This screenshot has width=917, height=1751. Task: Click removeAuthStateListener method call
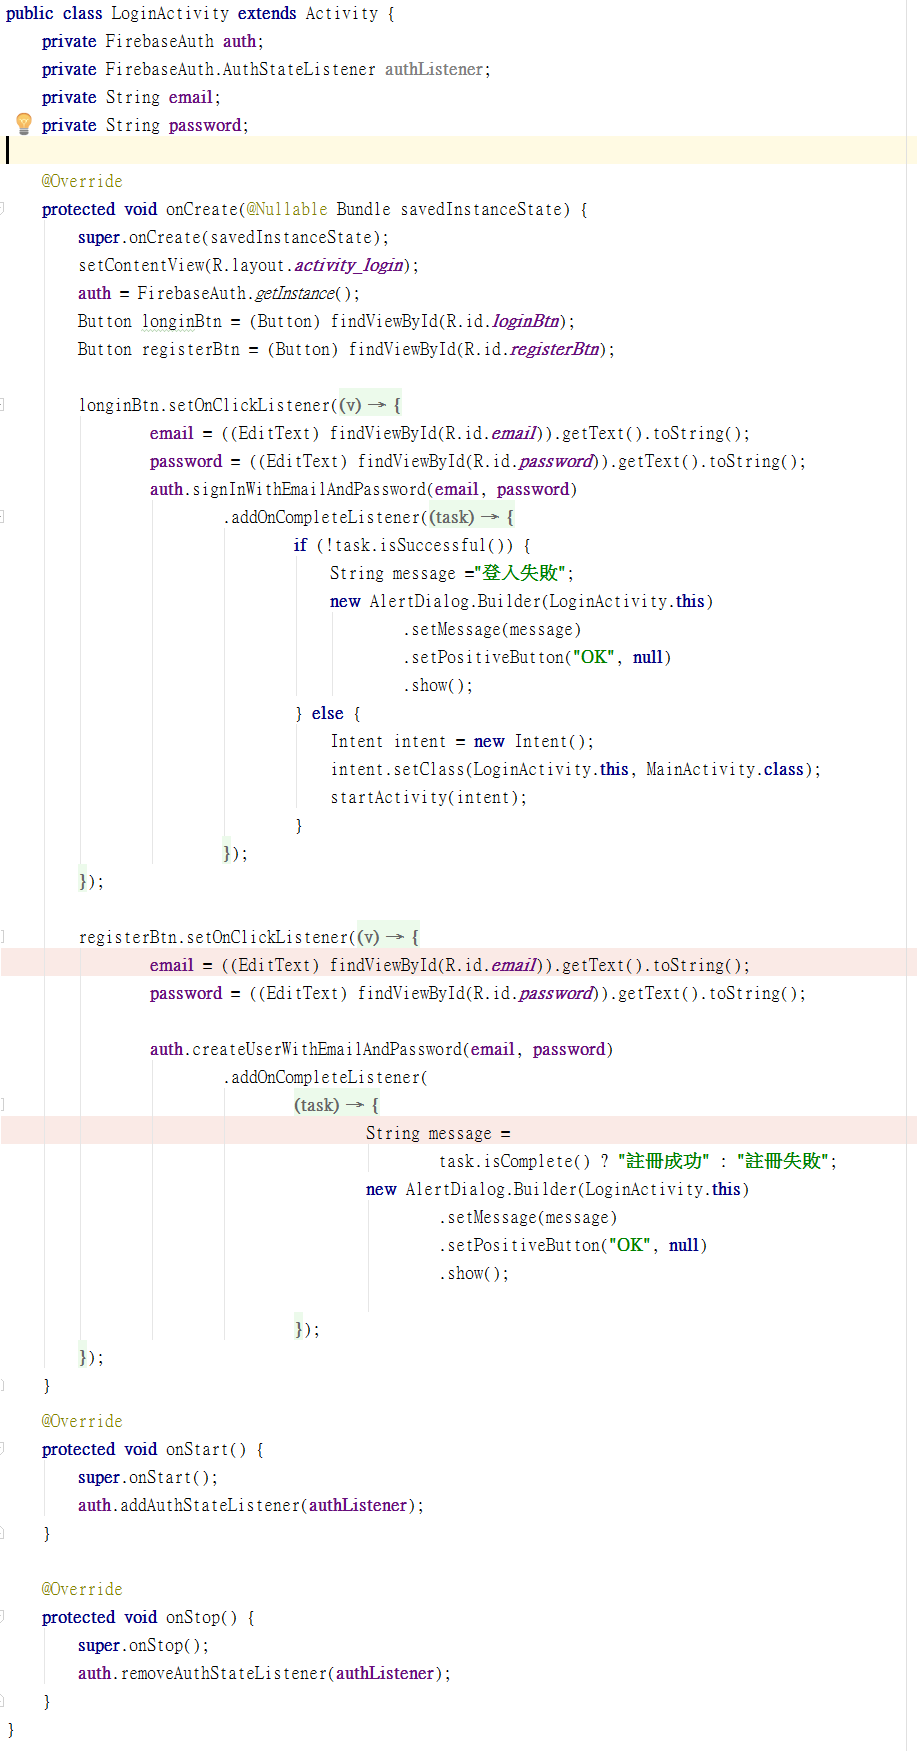click(224, 1674)
